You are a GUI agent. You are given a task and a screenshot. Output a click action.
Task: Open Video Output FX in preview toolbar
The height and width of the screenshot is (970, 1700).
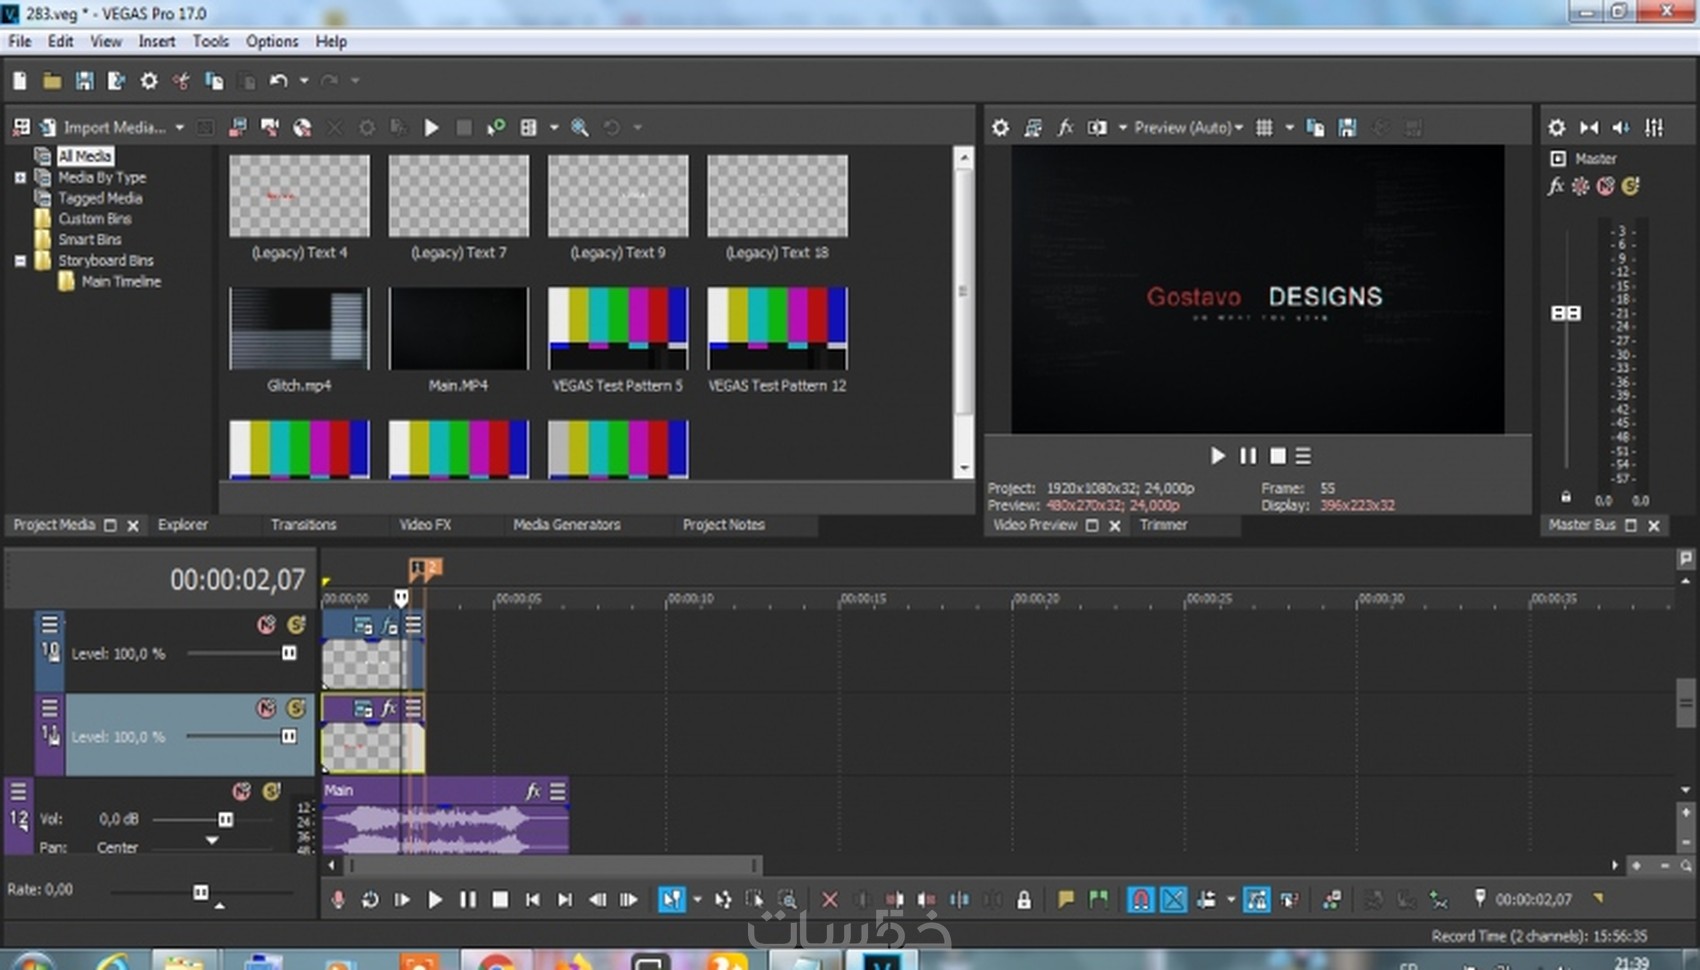pos(1065,127)
